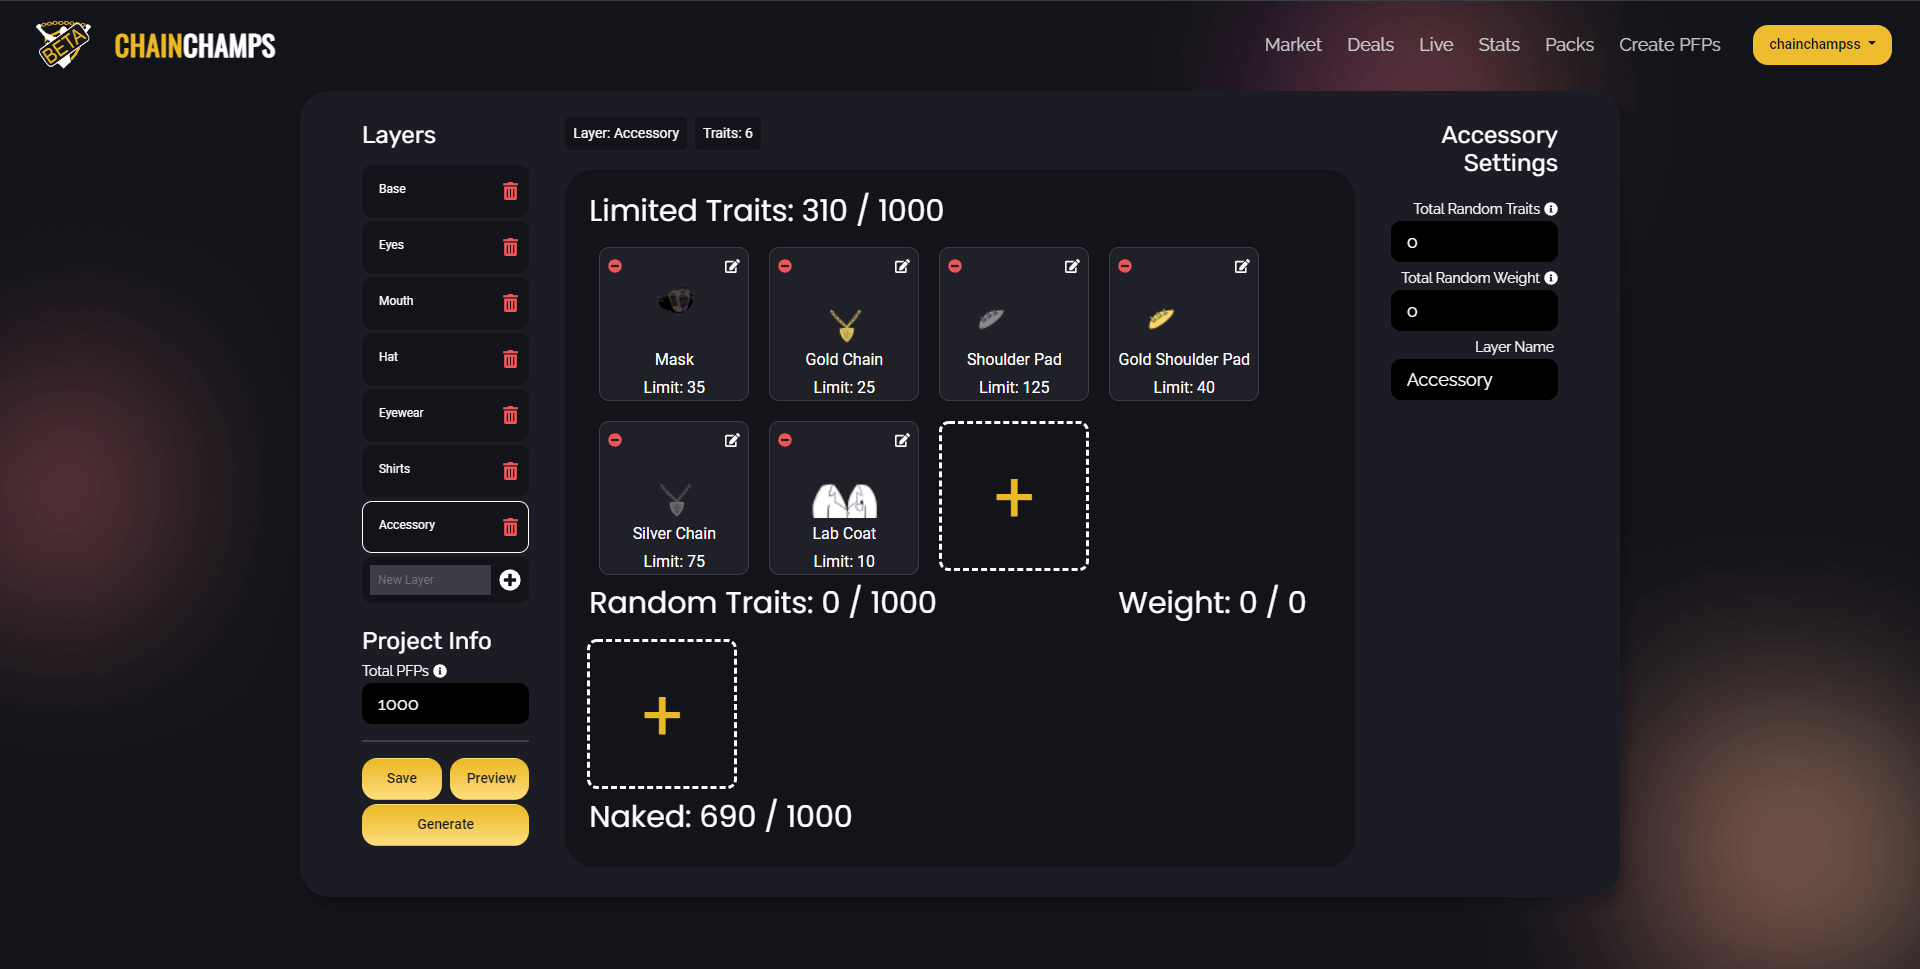
Task: Add new layer using the plus circle icon
Action: [510, 580]
